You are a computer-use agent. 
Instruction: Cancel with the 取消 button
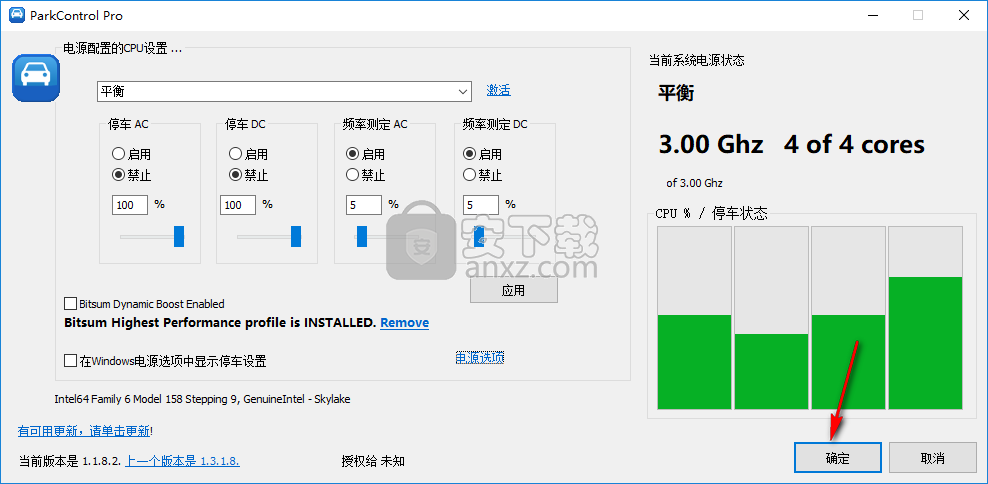click(x=932, y=458)
